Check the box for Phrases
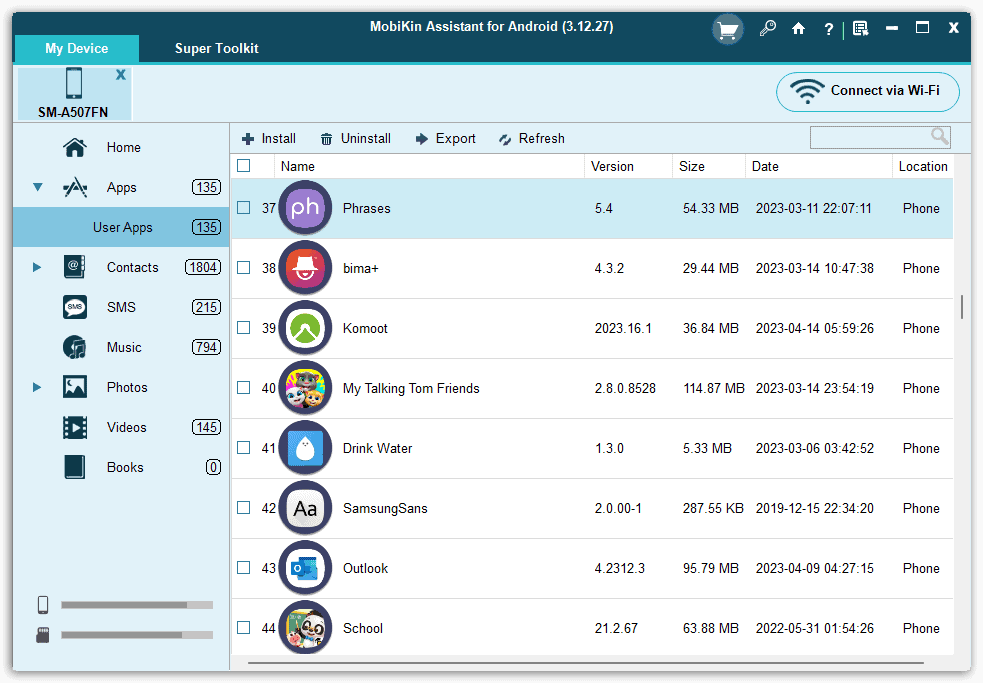Image resolution: width=983 pixels, height=683 pixels. coord(244,208)
